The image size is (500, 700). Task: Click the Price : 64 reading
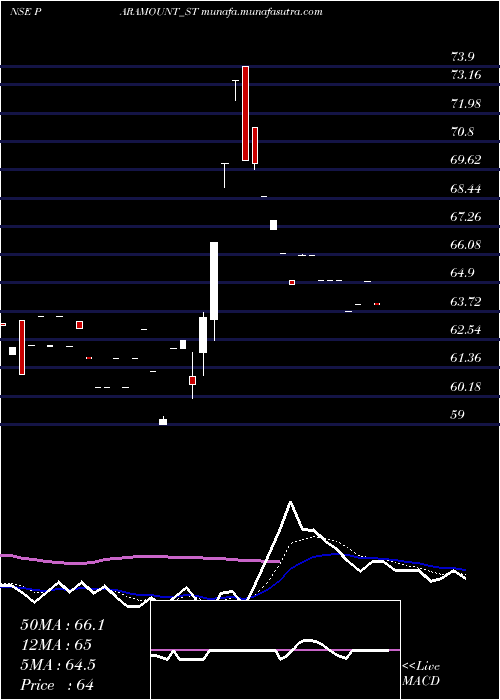pyautogui.click(x=57, y=685)
